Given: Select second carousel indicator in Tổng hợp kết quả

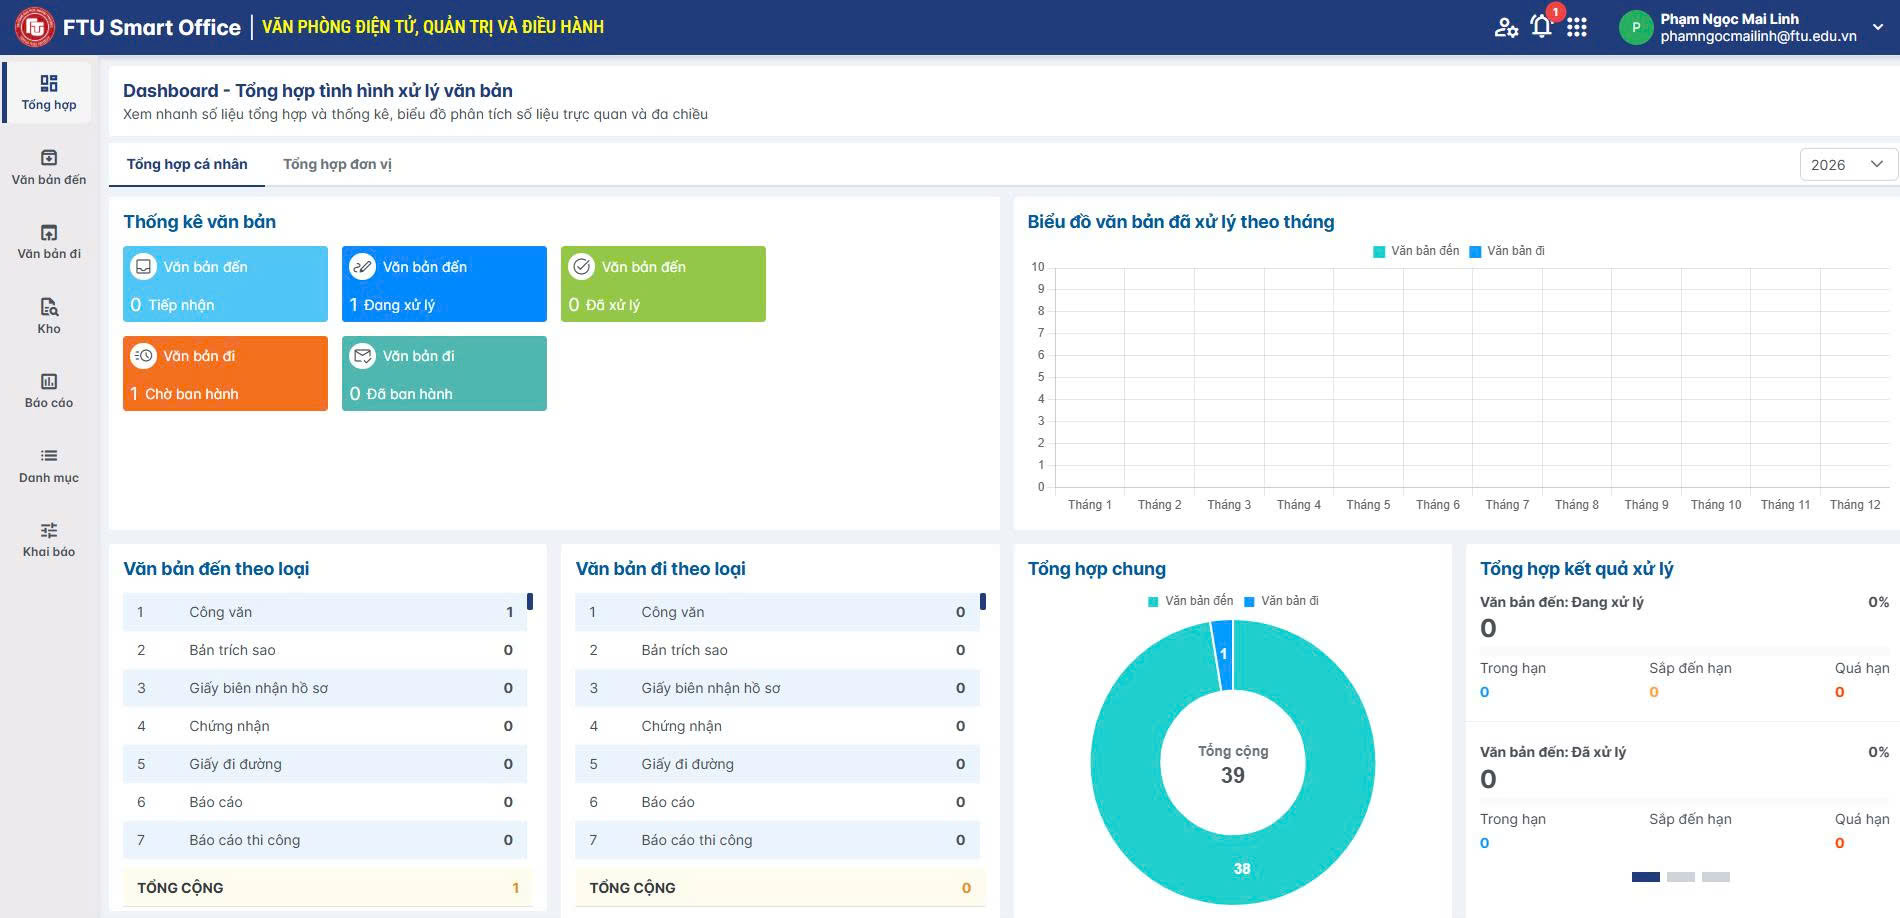Looking at the screenshot, I should point(1681,877).
